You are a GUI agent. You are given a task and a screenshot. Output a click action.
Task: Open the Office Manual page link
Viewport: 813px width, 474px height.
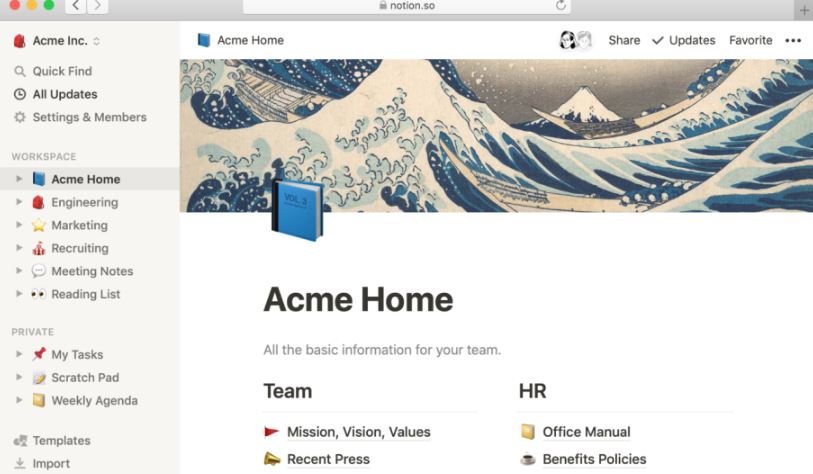coord(586,431)
